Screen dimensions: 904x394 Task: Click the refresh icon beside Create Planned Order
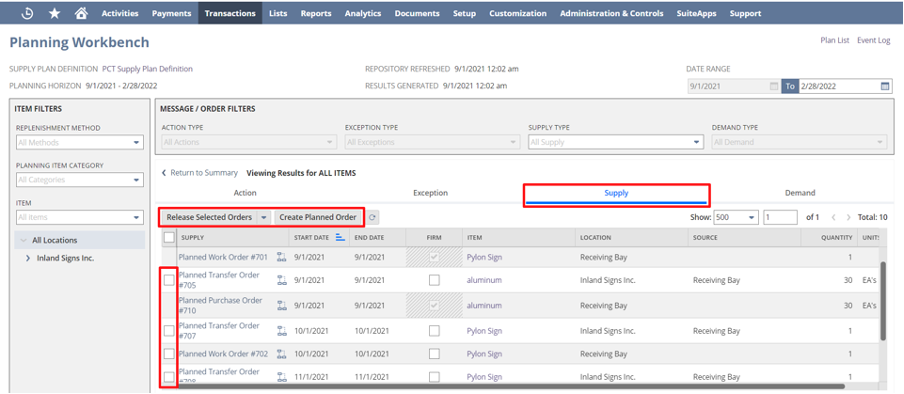[372, 217]
